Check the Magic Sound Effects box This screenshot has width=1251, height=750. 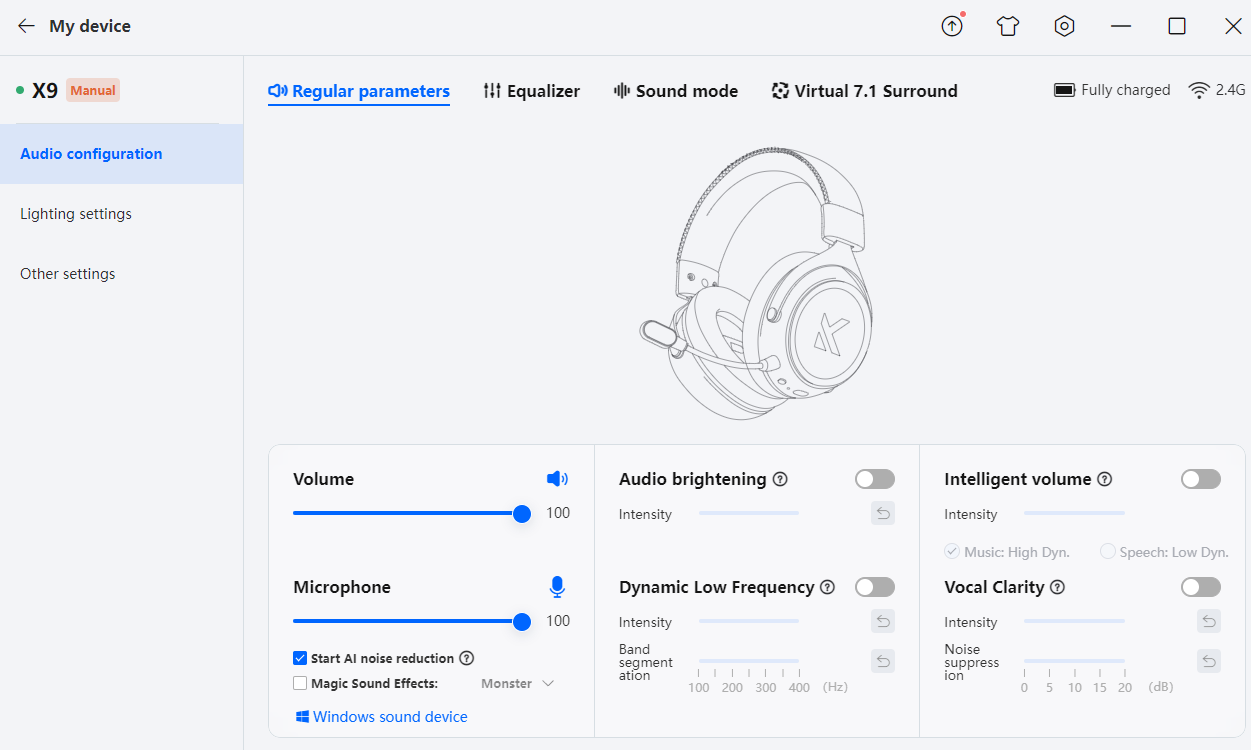300,684
